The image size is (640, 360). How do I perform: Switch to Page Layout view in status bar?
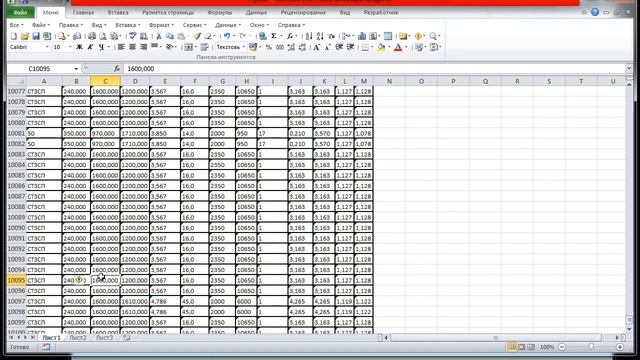point(521,347)
